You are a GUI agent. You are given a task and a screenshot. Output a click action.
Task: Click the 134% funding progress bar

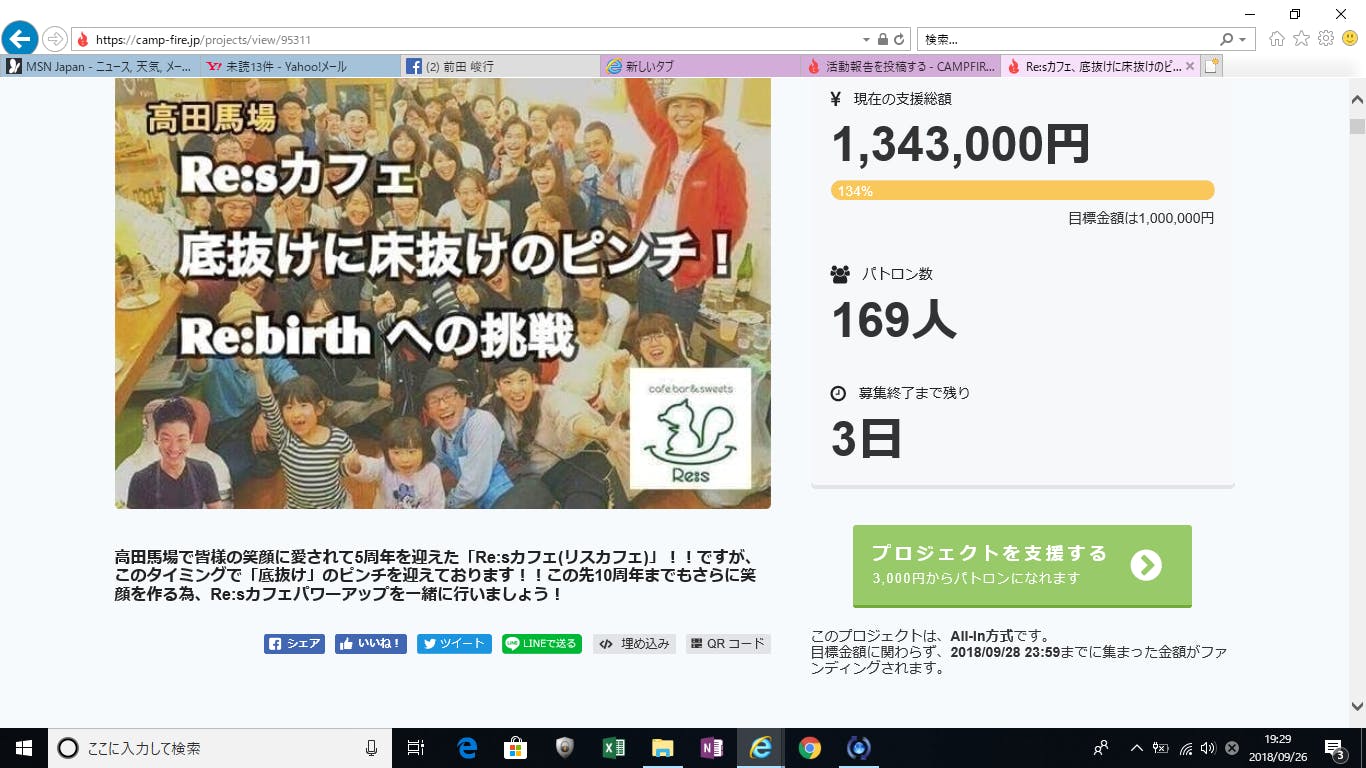click(x=1022, y=191)
